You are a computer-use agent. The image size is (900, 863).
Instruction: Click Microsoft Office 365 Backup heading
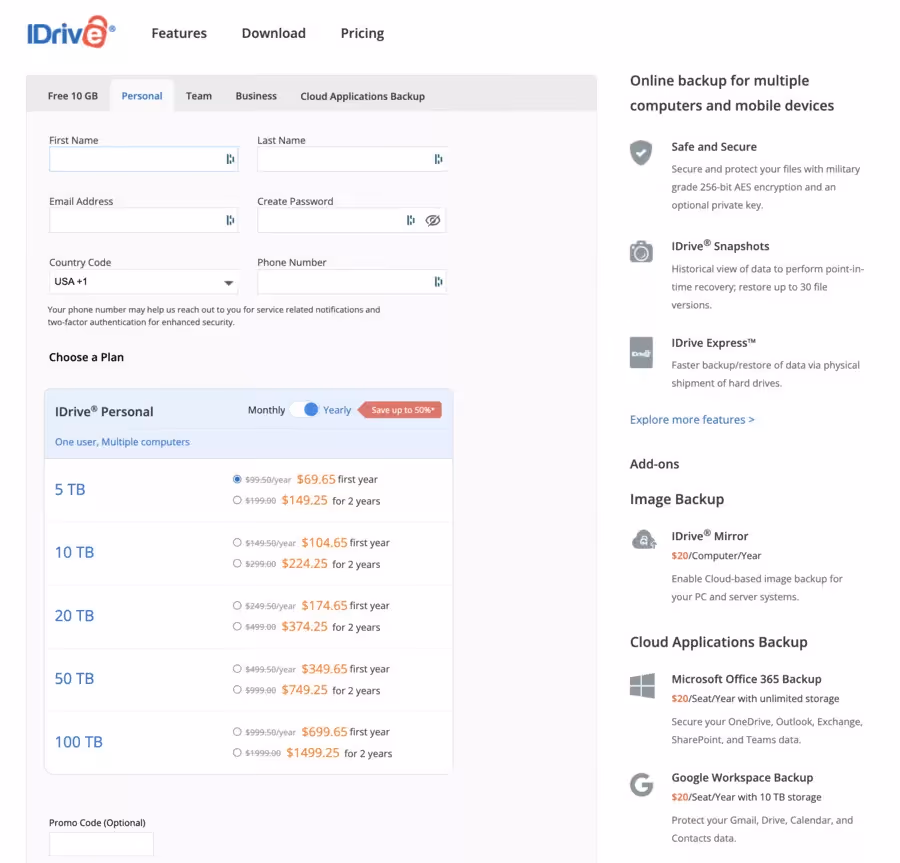coord(746,679)
